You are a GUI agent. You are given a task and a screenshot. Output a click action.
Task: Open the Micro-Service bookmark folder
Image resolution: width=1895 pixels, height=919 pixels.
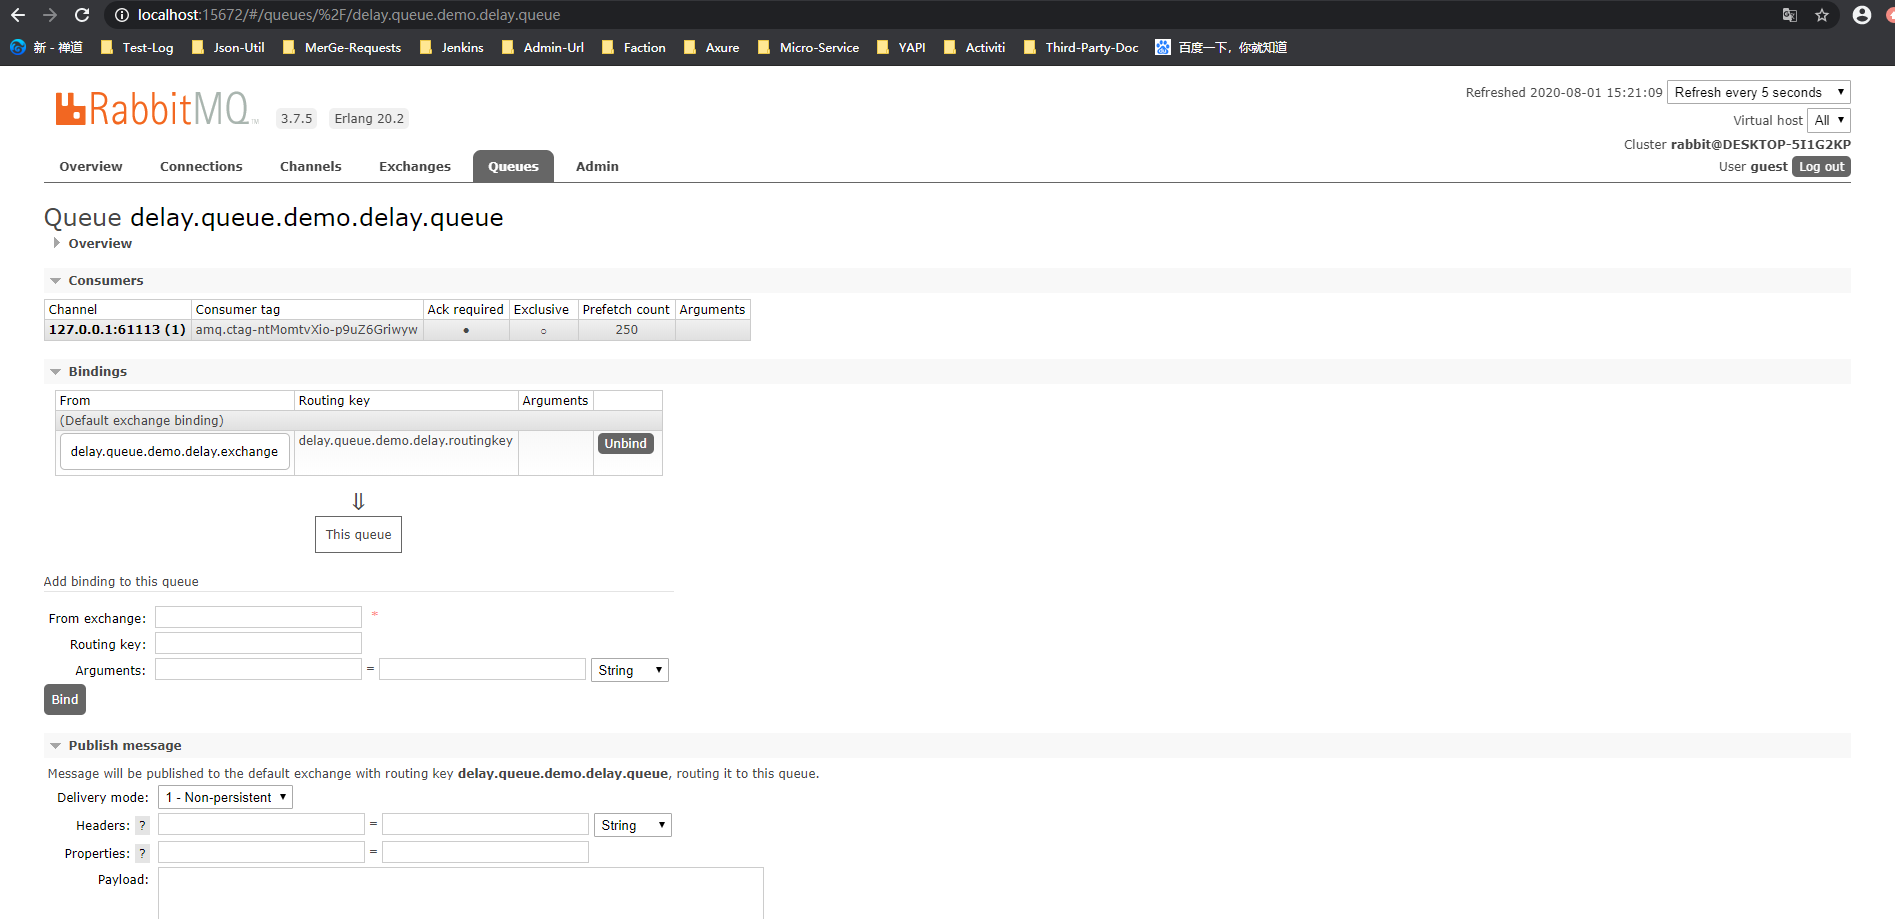tap(809, 47)
